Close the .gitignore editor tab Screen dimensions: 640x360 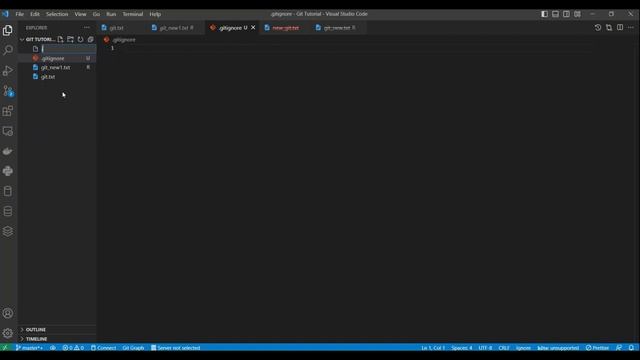pos(253,28)
